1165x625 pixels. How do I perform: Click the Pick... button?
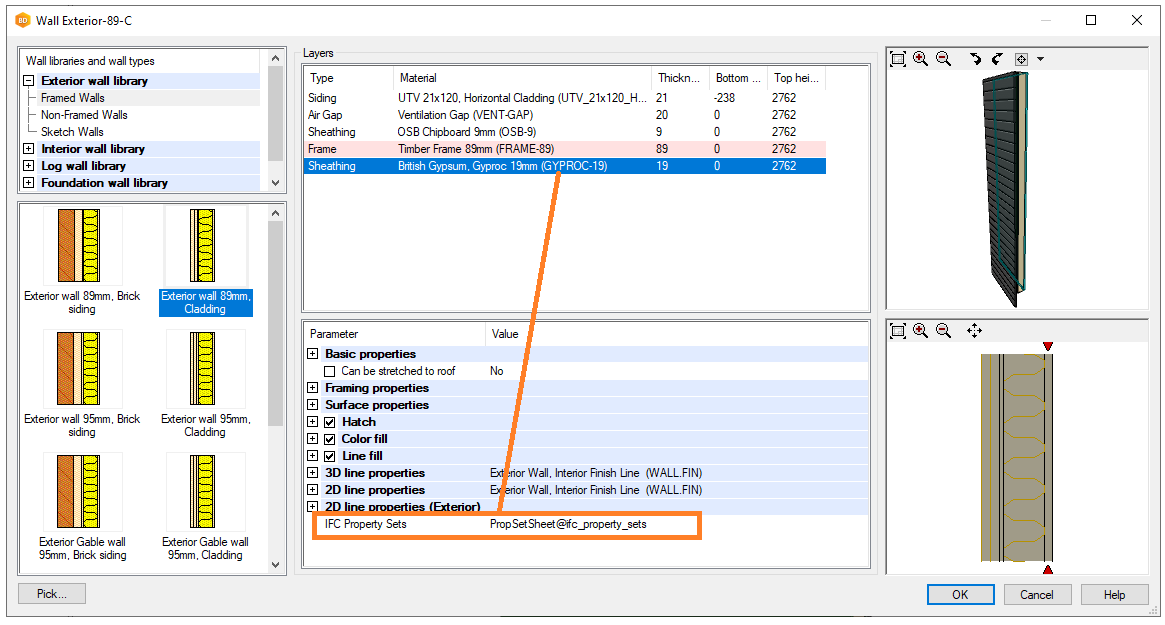coord(52,594)
